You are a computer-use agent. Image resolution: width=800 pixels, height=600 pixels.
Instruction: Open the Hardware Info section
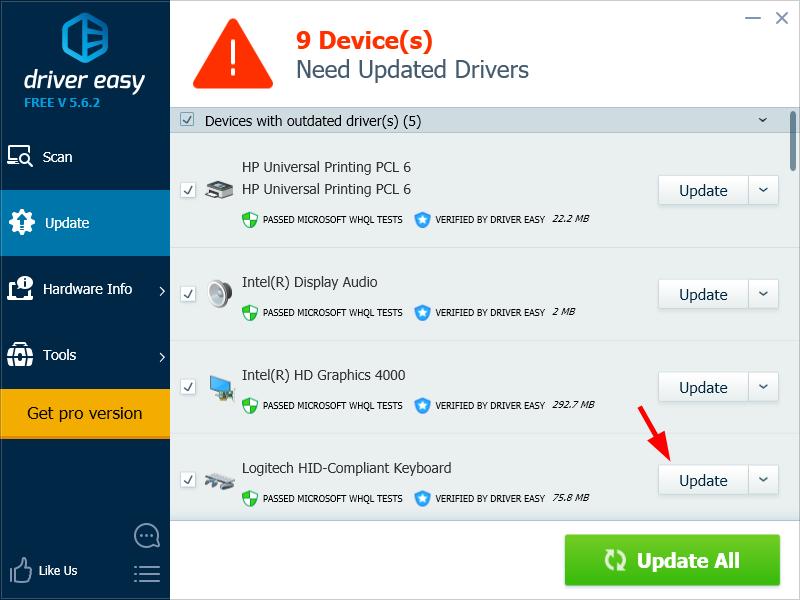pos(85,289)
